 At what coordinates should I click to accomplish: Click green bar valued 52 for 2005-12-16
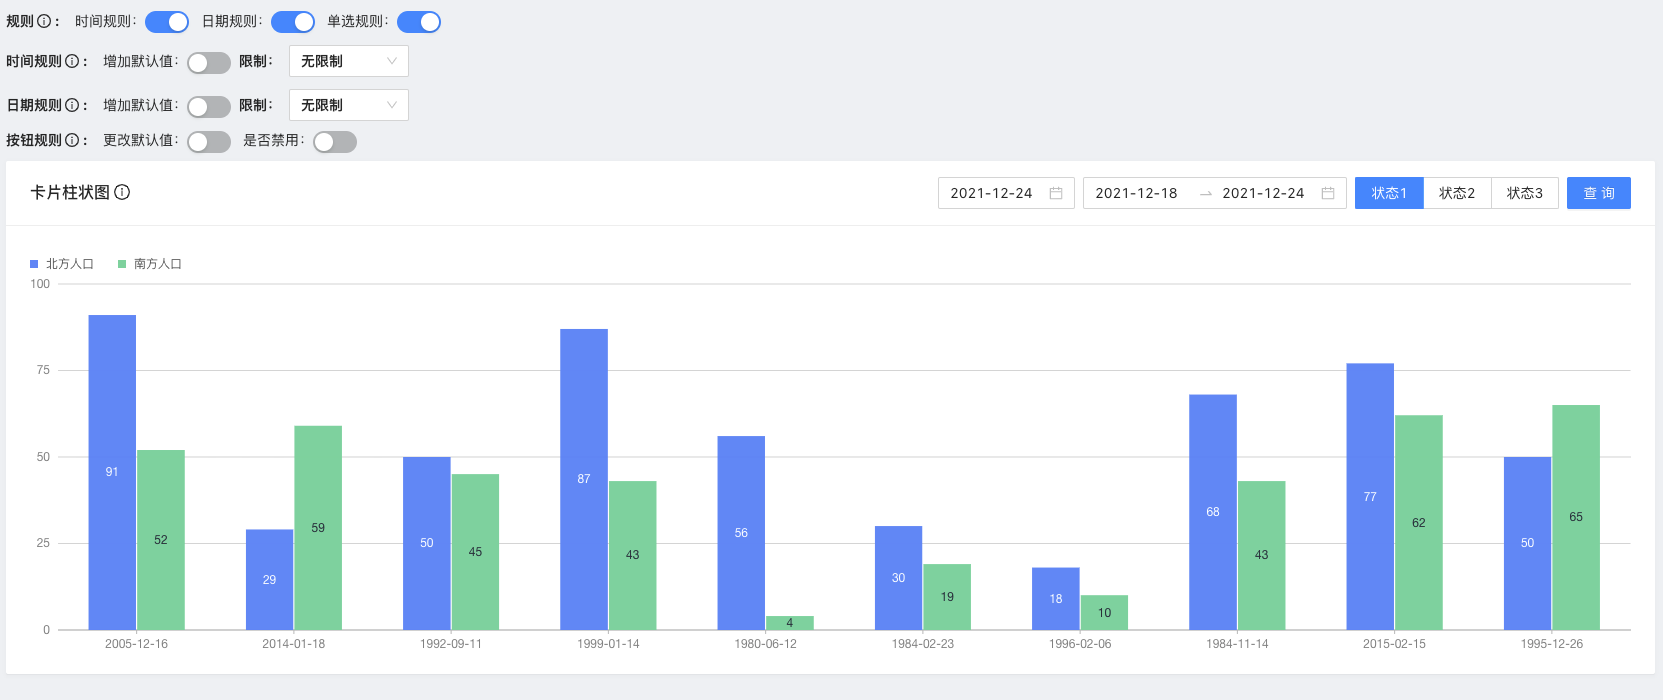(x=161, y=540)
